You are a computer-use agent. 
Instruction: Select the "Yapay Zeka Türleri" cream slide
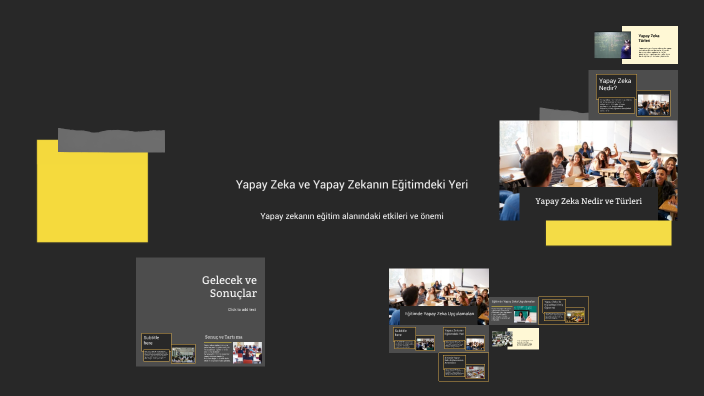pyautogui.click(x=650, y=44)
